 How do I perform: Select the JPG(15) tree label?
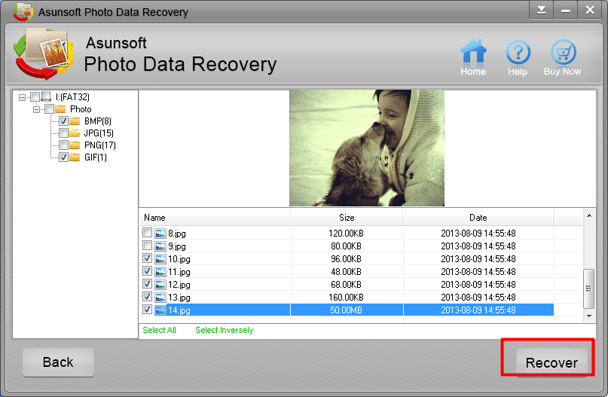tap(99, 133)
